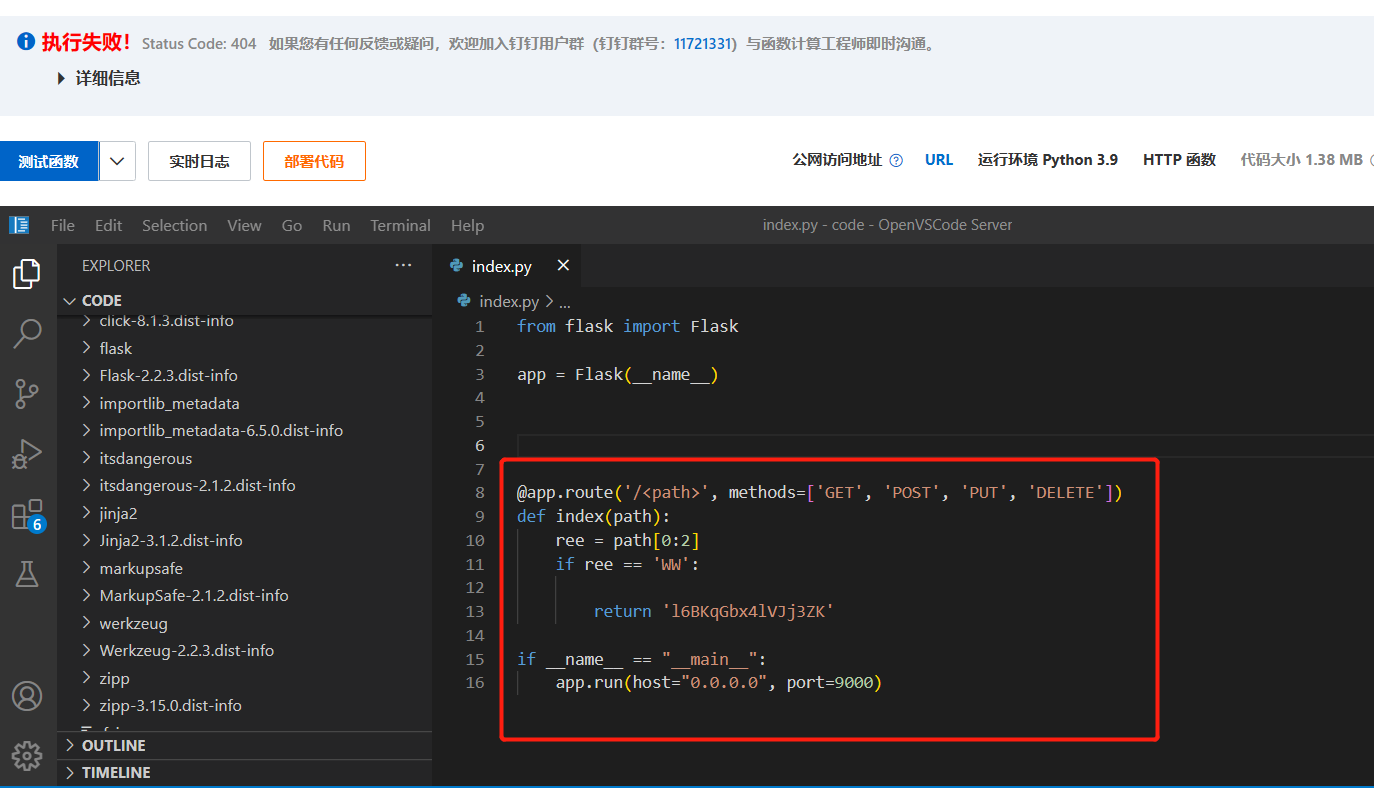Viewport: 1374px width, 788px height.
Task: Open the Help menu
Action: (x=467, y=225)
